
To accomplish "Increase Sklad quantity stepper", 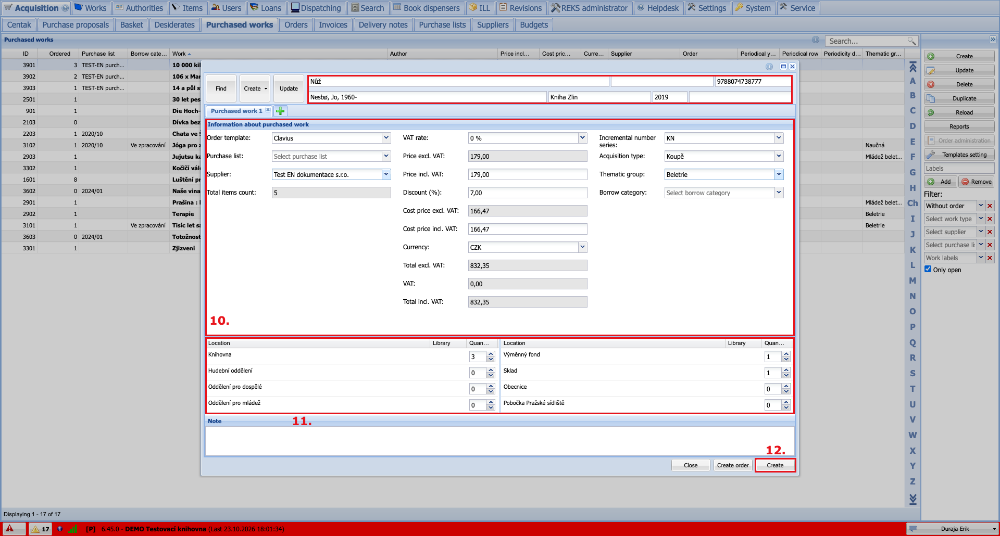I will (x=786, y=370).
